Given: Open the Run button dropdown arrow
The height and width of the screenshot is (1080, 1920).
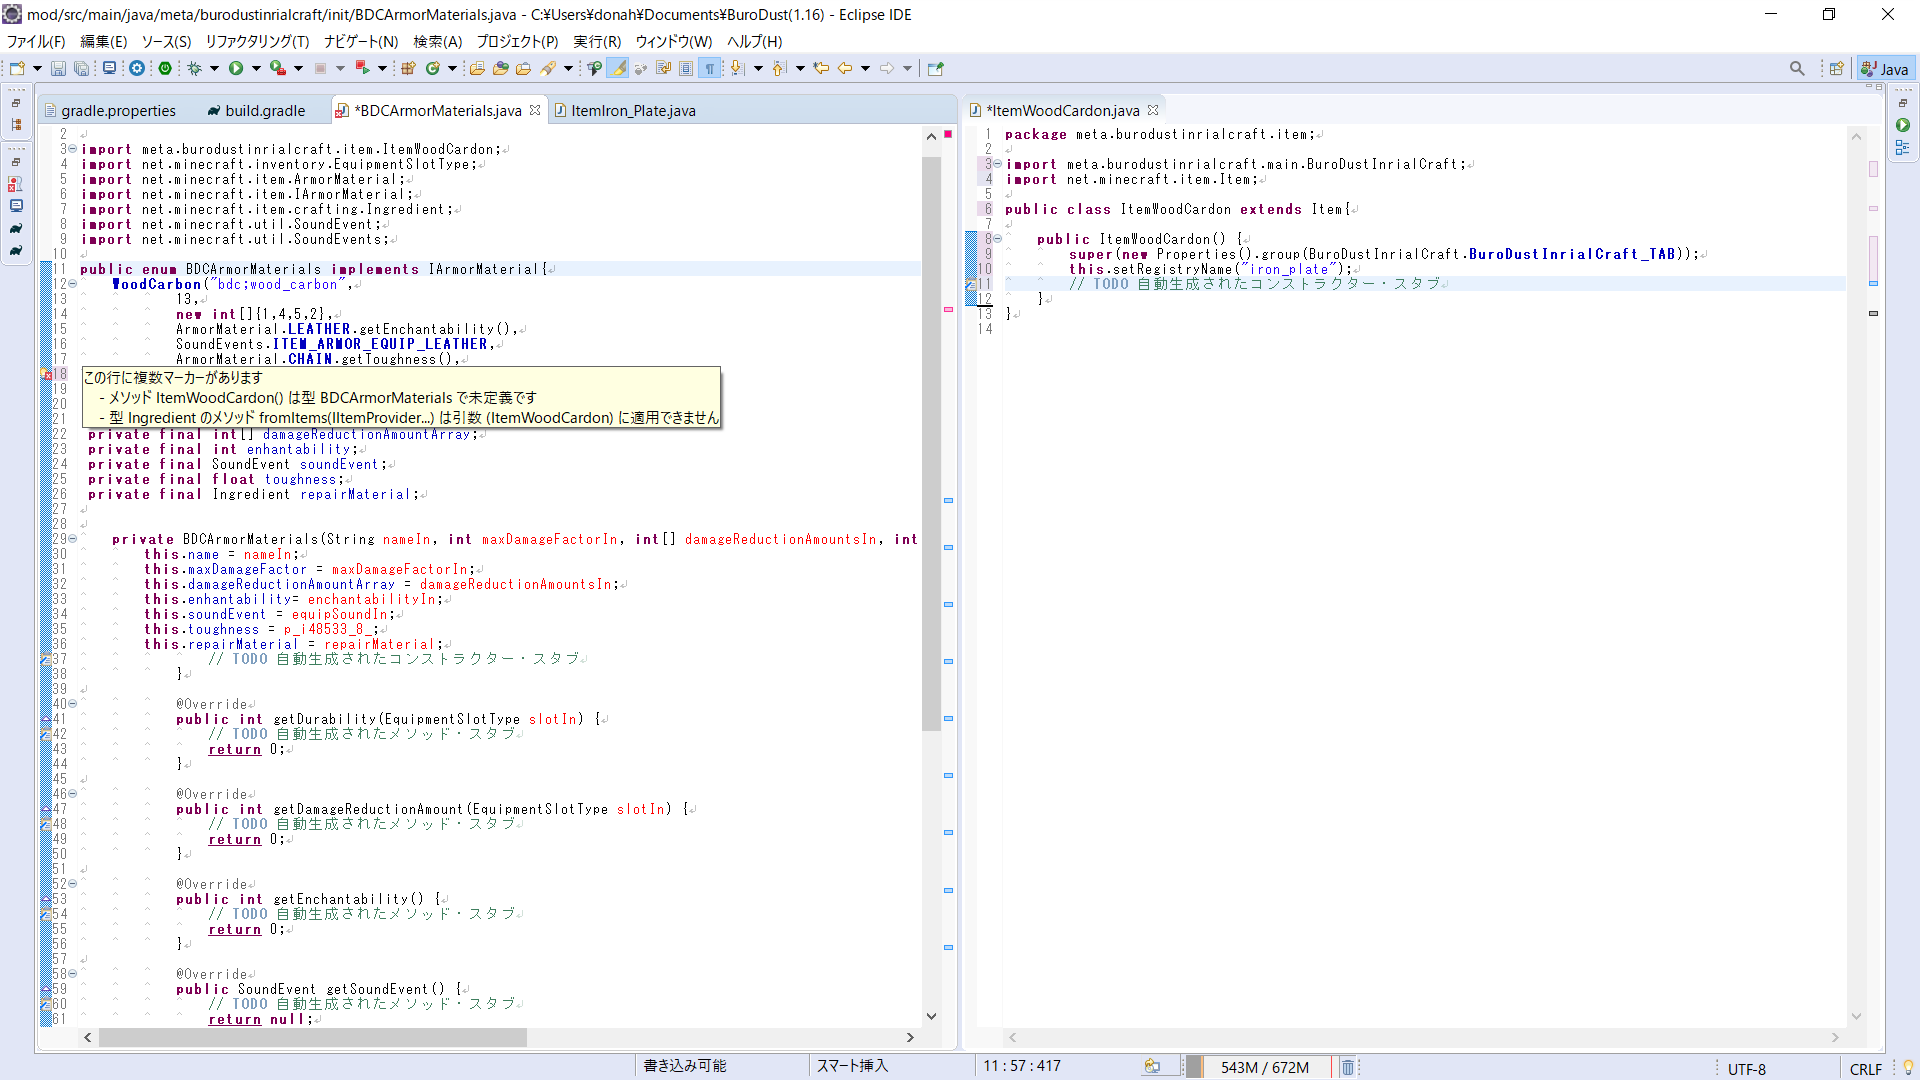Looking at the screenshot, I should pos(256,68).
